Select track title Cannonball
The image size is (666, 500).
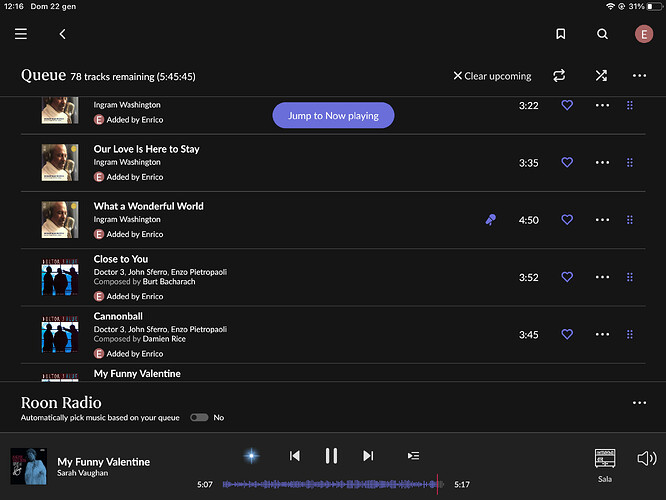pos(118,316)
